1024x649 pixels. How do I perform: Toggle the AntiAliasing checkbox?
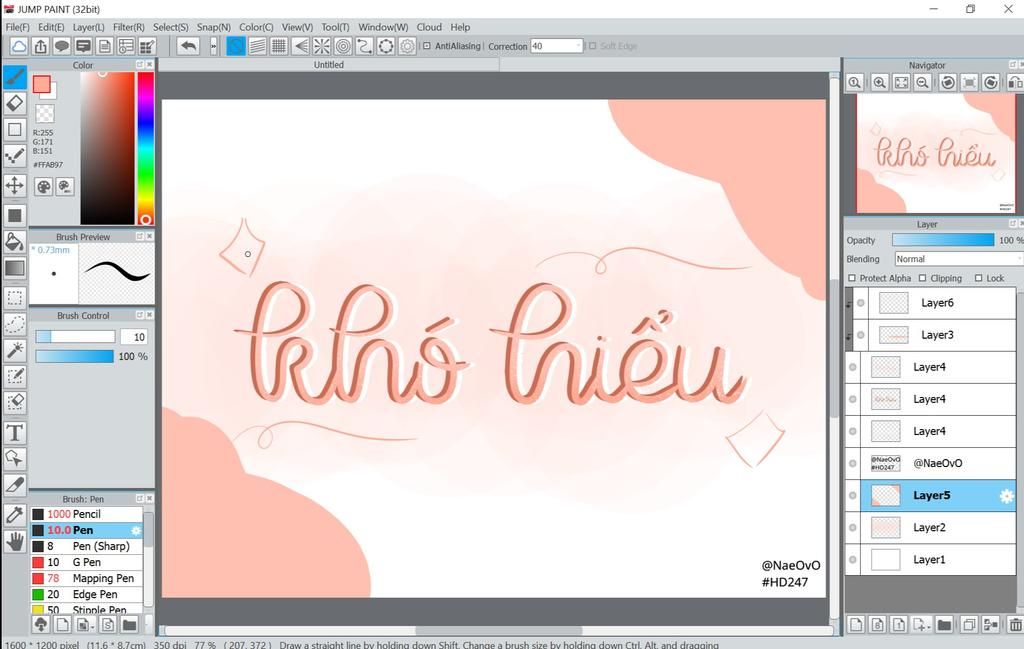tap(427, 46)
